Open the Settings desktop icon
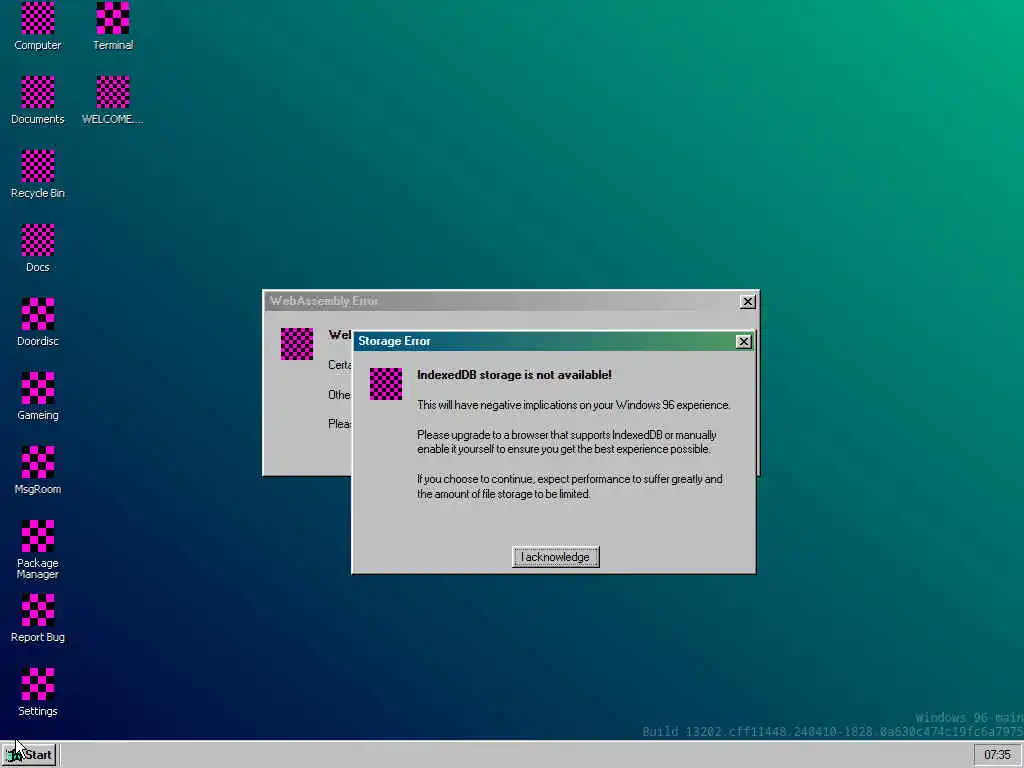The height and width of the screenshot is (768, 1024). click(x=37, y=692)
